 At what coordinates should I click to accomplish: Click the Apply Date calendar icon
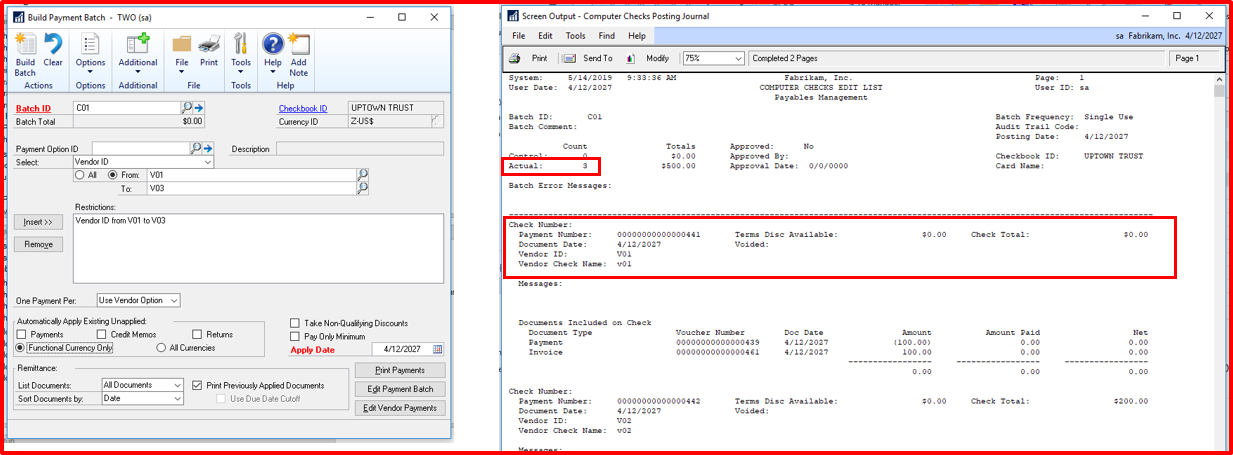pyautogui.click(x=437, y=350)
